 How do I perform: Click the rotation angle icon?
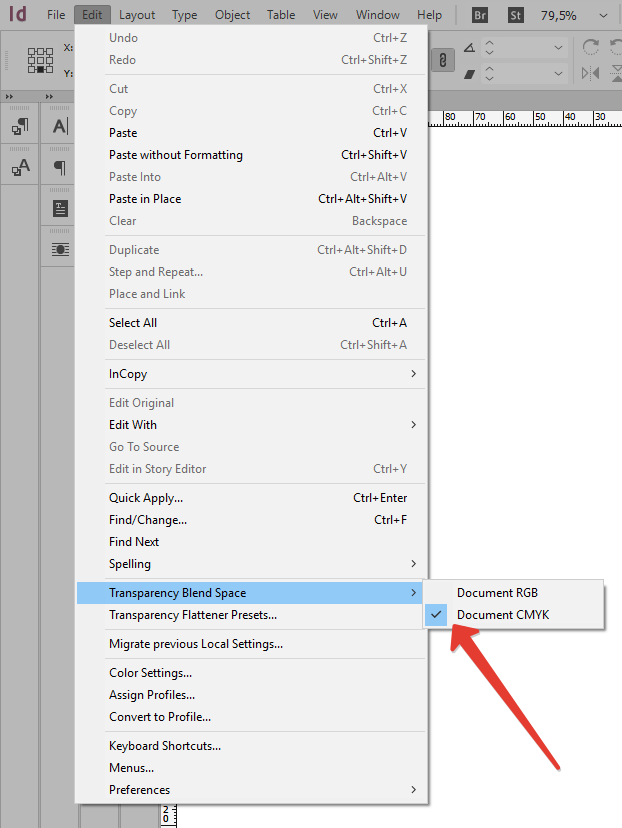coord(469,48)
